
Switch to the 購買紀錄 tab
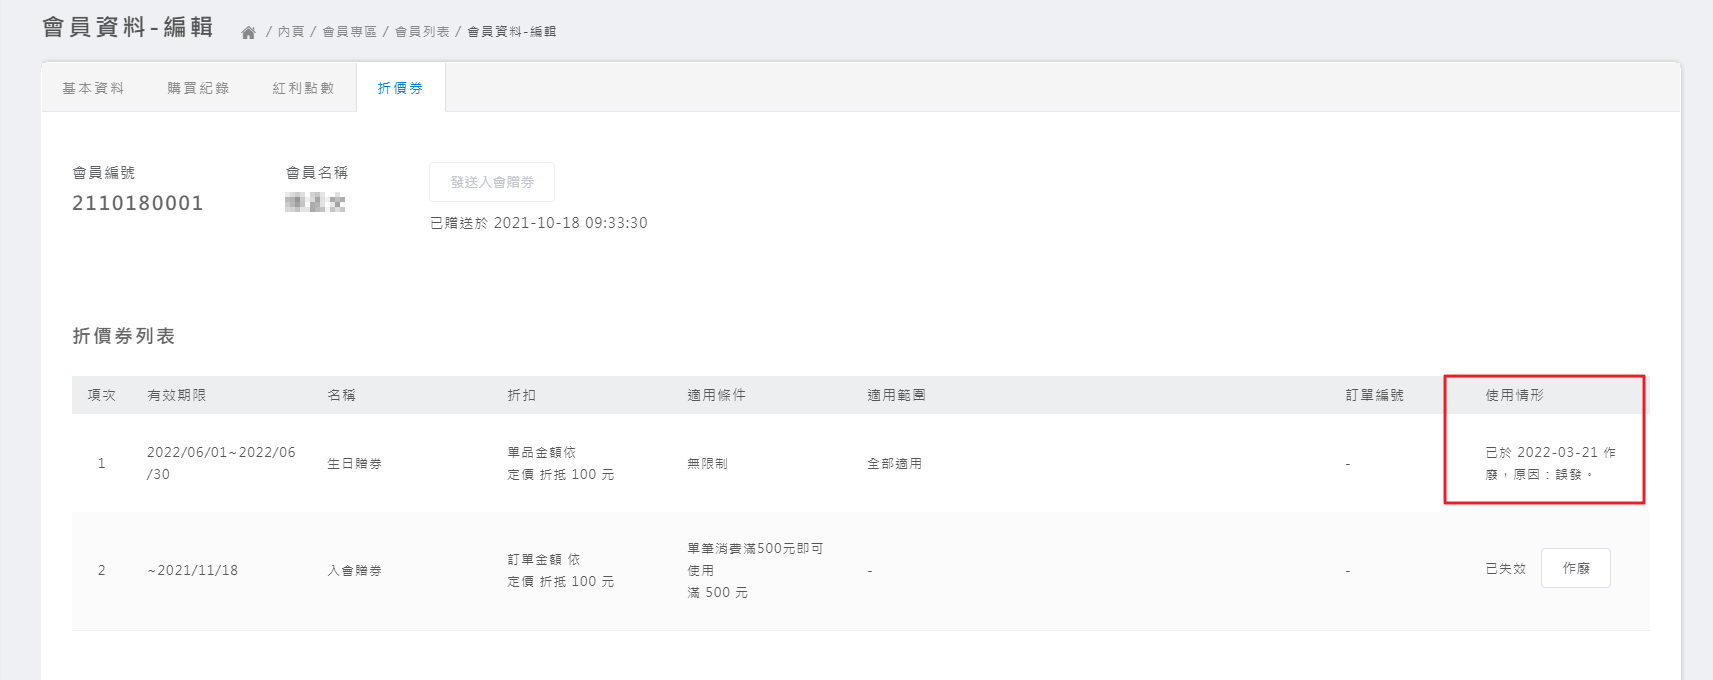coord(198,88)
